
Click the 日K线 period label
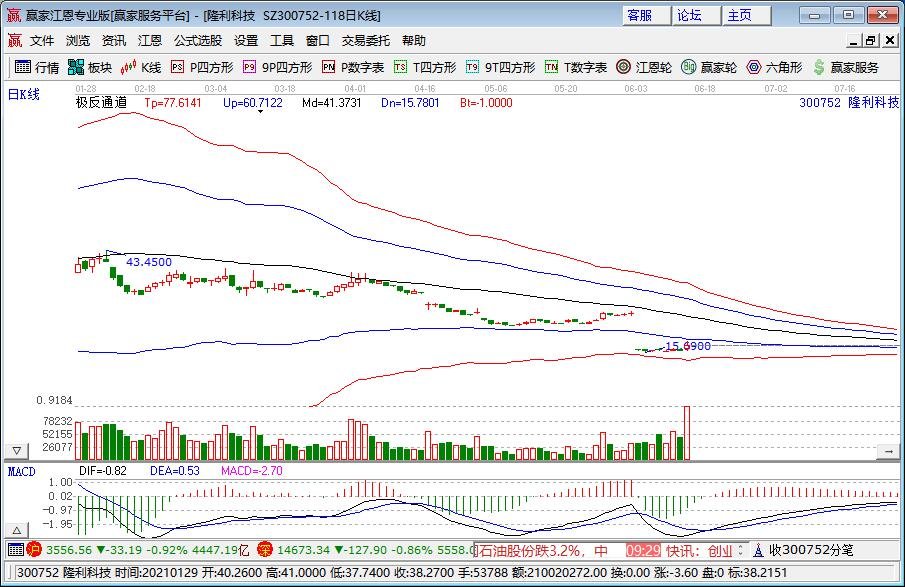click(x=23, y=94)
